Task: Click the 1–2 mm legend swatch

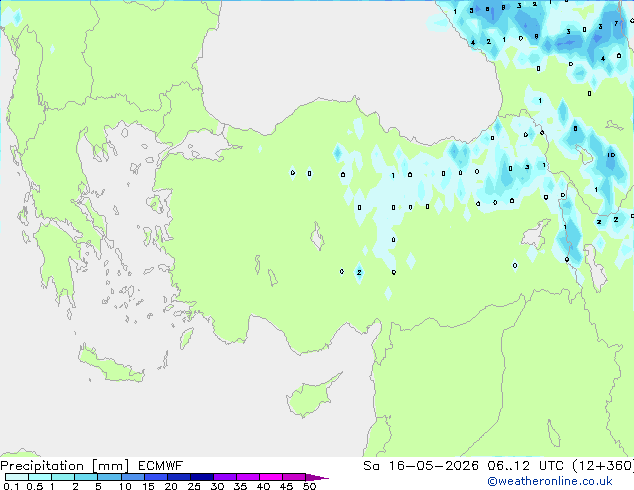Action: pos(63,477)
